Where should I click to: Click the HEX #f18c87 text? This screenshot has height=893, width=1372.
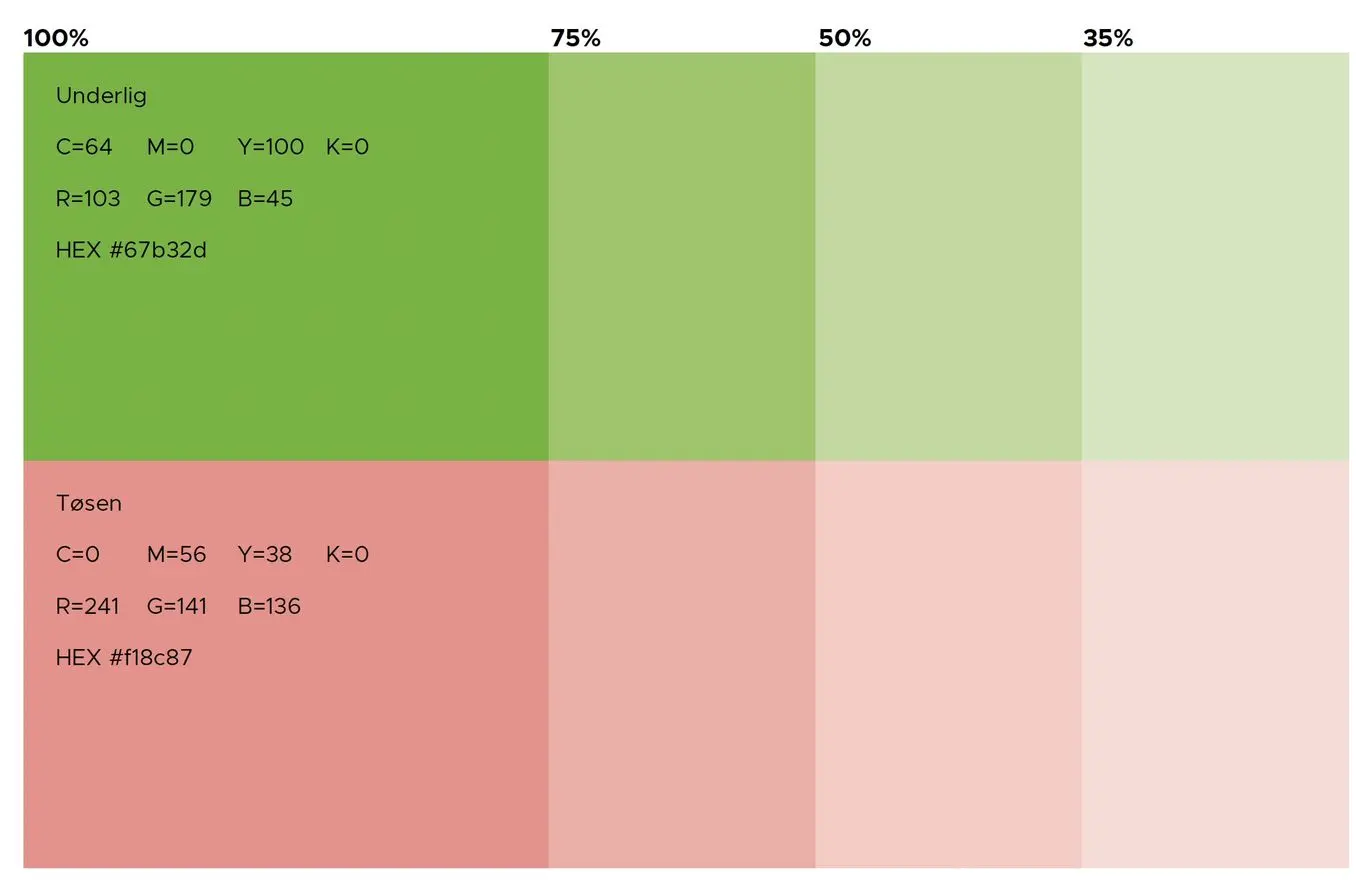[x=124, y=658]
